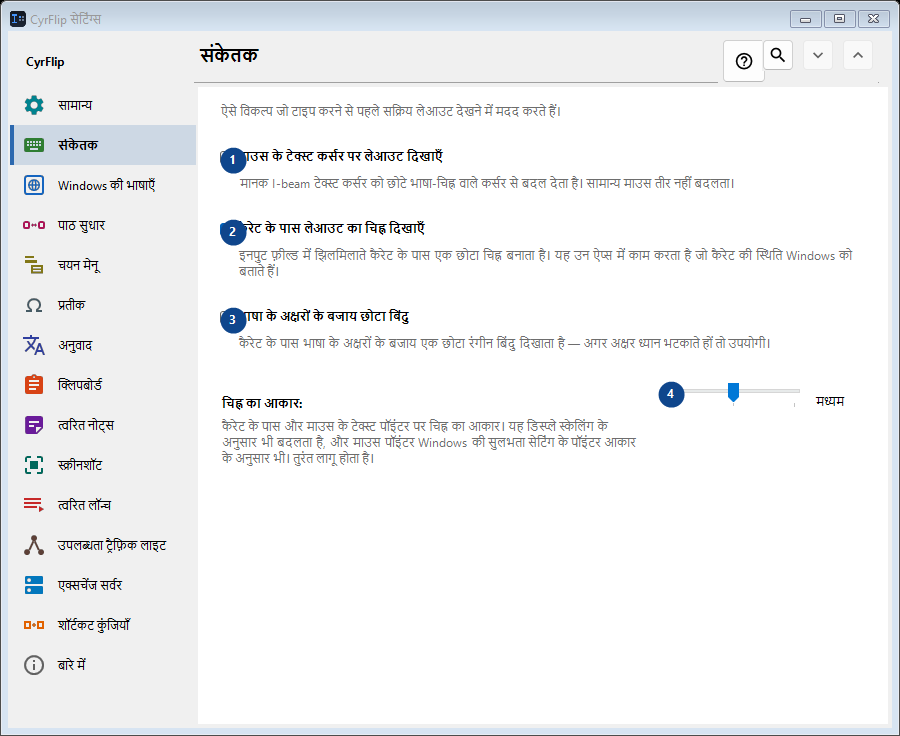The height and width of the screenshot is (736, 900).
Task: Open the अनुवाद translate icon
Action: click(x=34, y=345)
